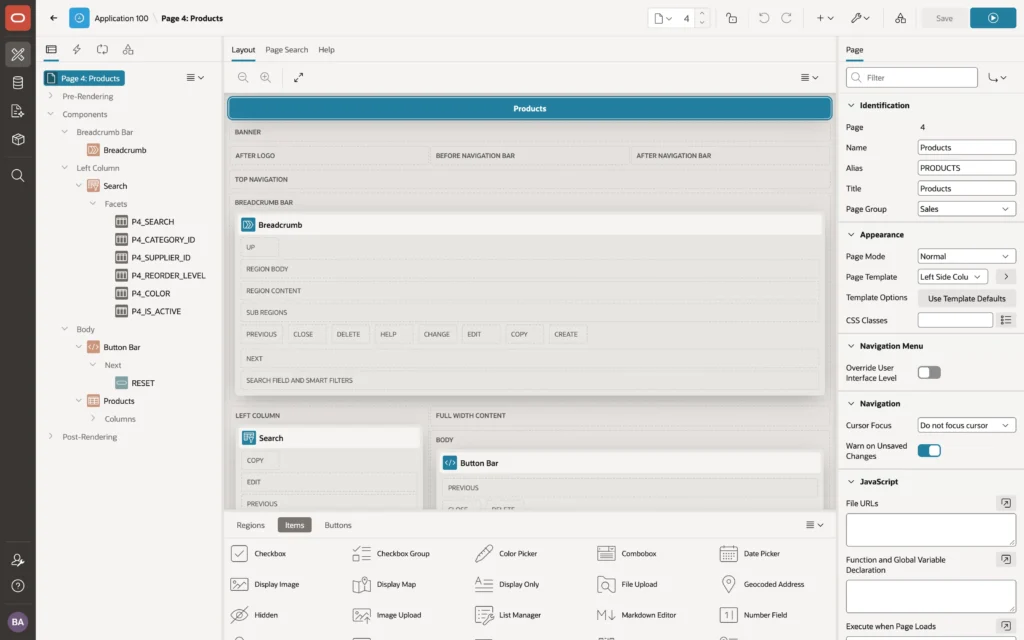This screenshot has height=640, width=1024.
Task: Open Page Template select list
Action: point(952,277)
